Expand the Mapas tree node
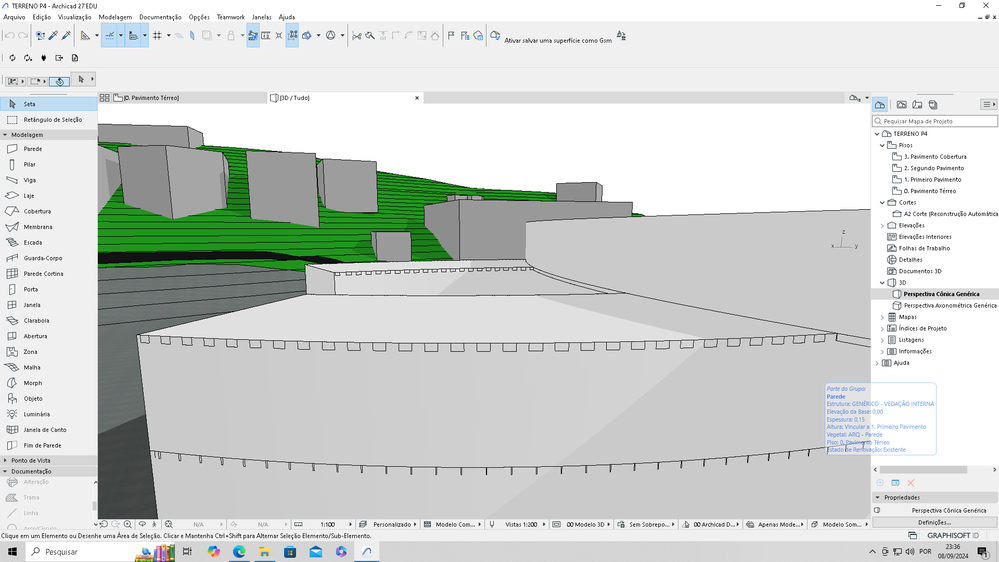 tap(882, 317)
